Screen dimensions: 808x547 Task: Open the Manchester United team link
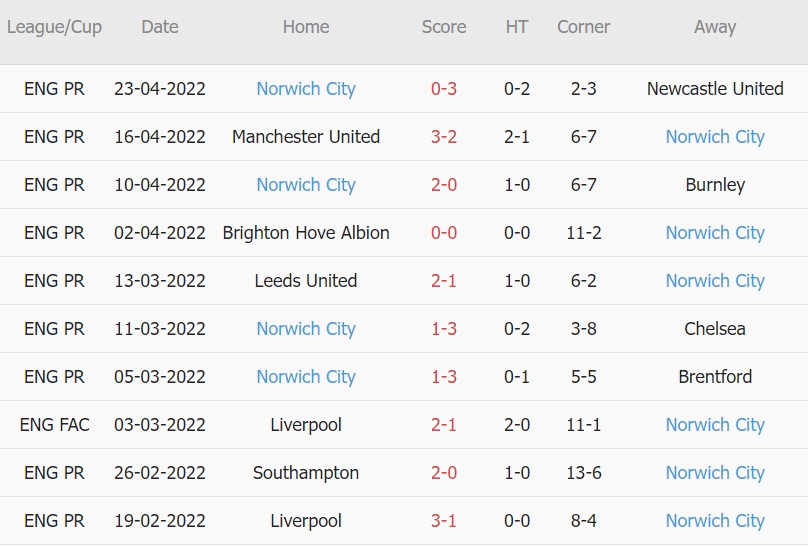tap(306, 137)
